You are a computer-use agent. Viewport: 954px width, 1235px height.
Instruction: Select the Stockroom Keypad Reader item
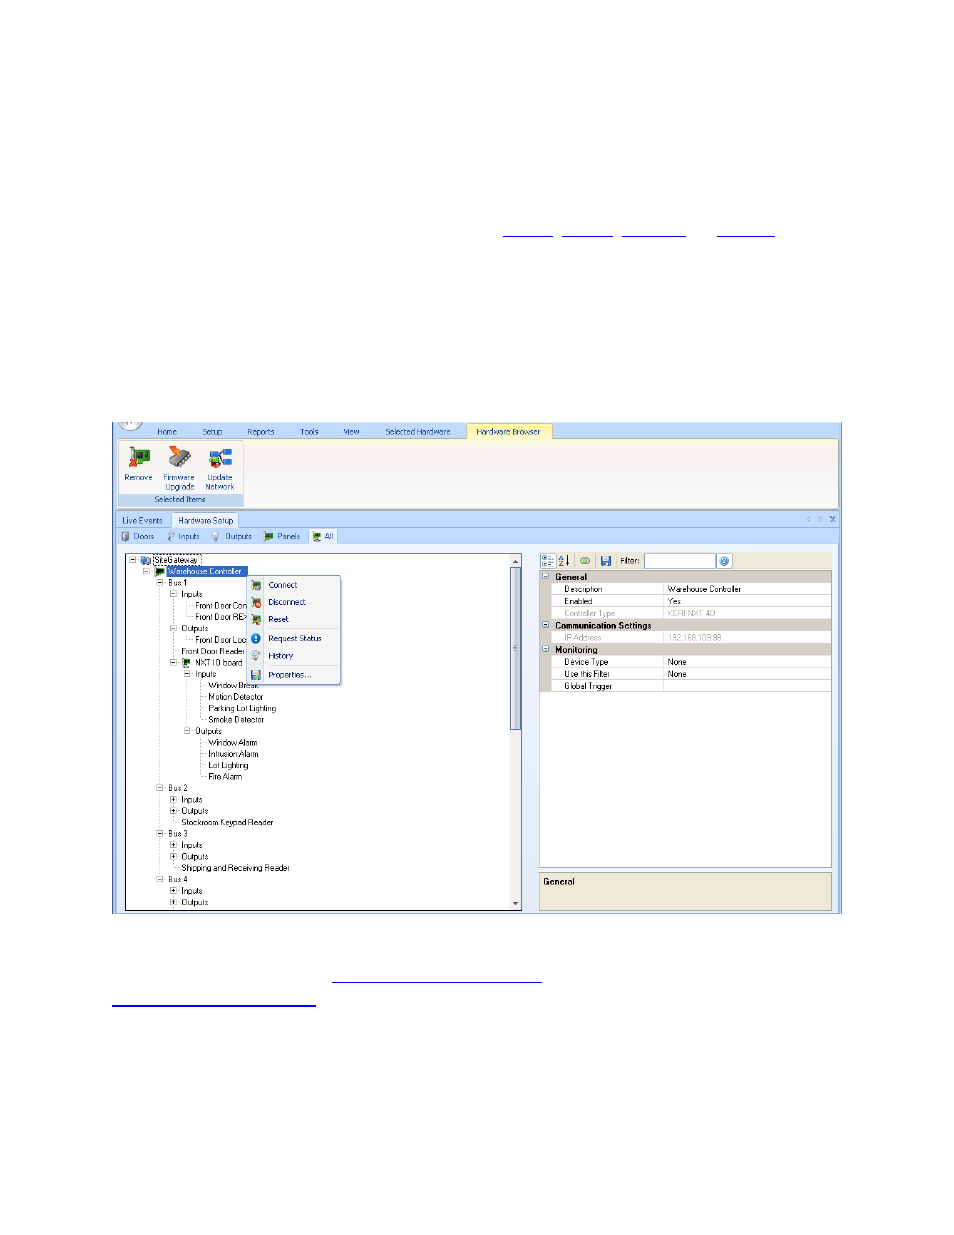click(x=227, y=822)
